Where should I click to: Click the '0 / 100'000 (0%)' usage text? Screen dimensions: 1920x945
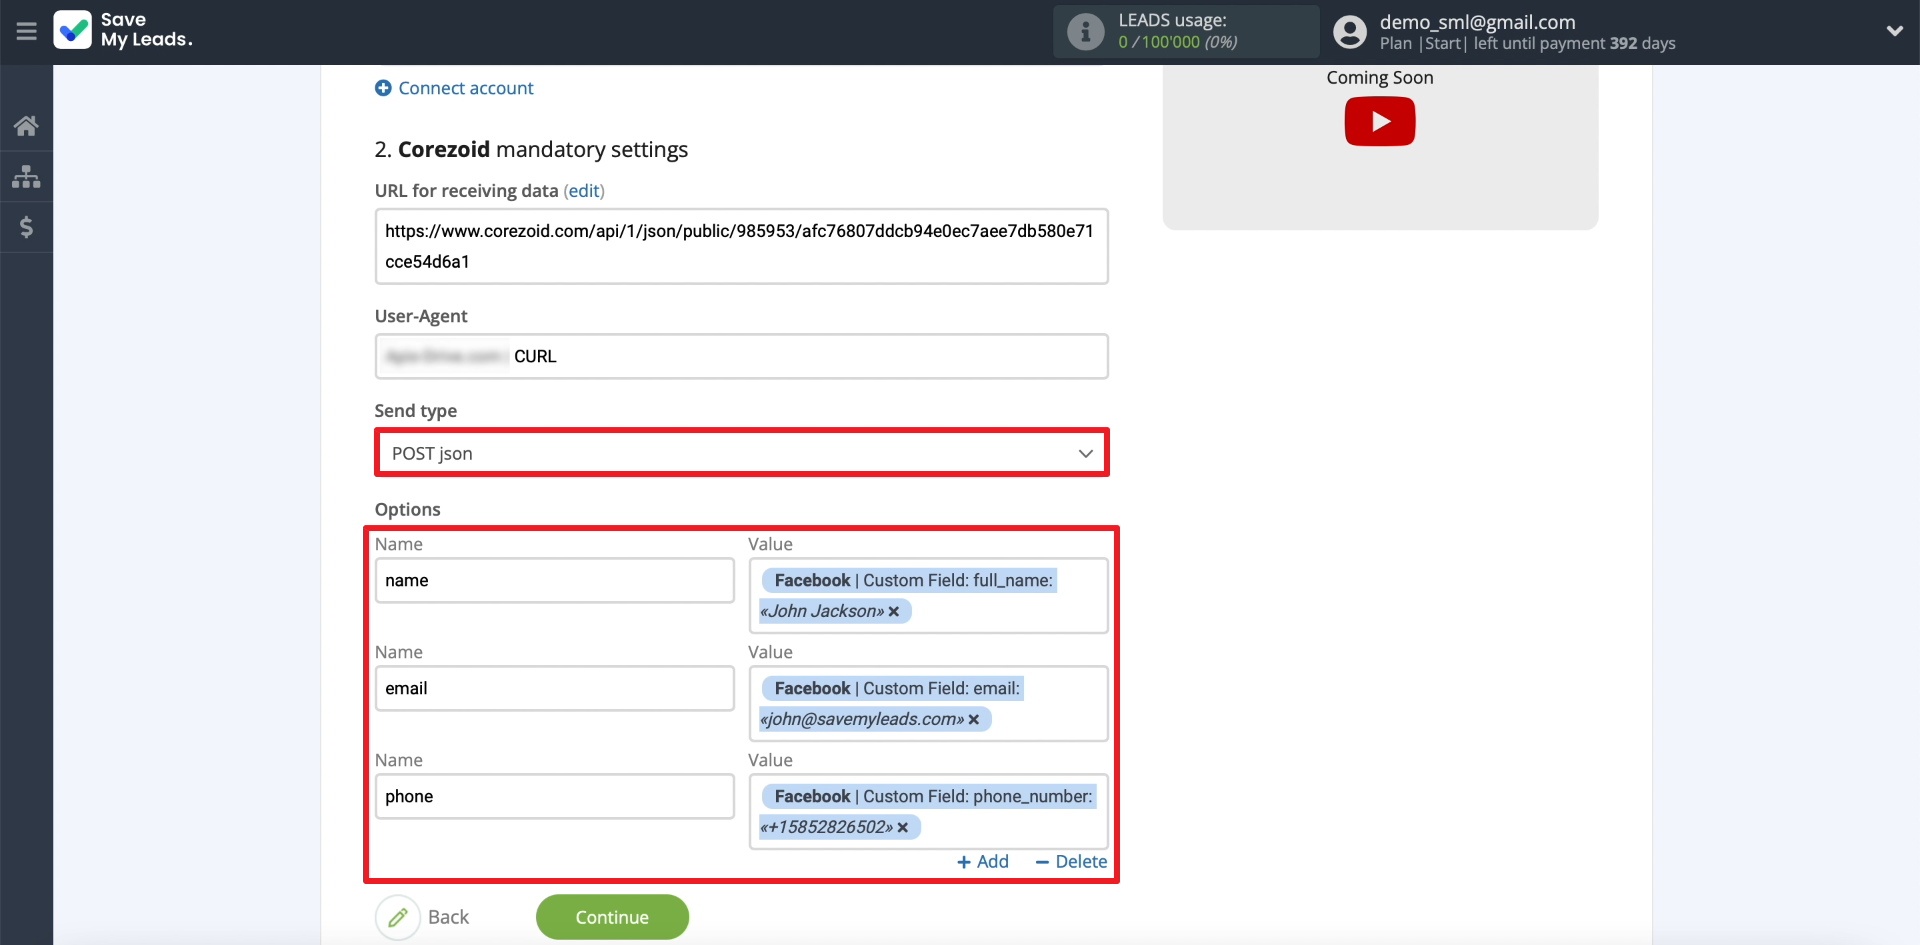[1178, 42]
